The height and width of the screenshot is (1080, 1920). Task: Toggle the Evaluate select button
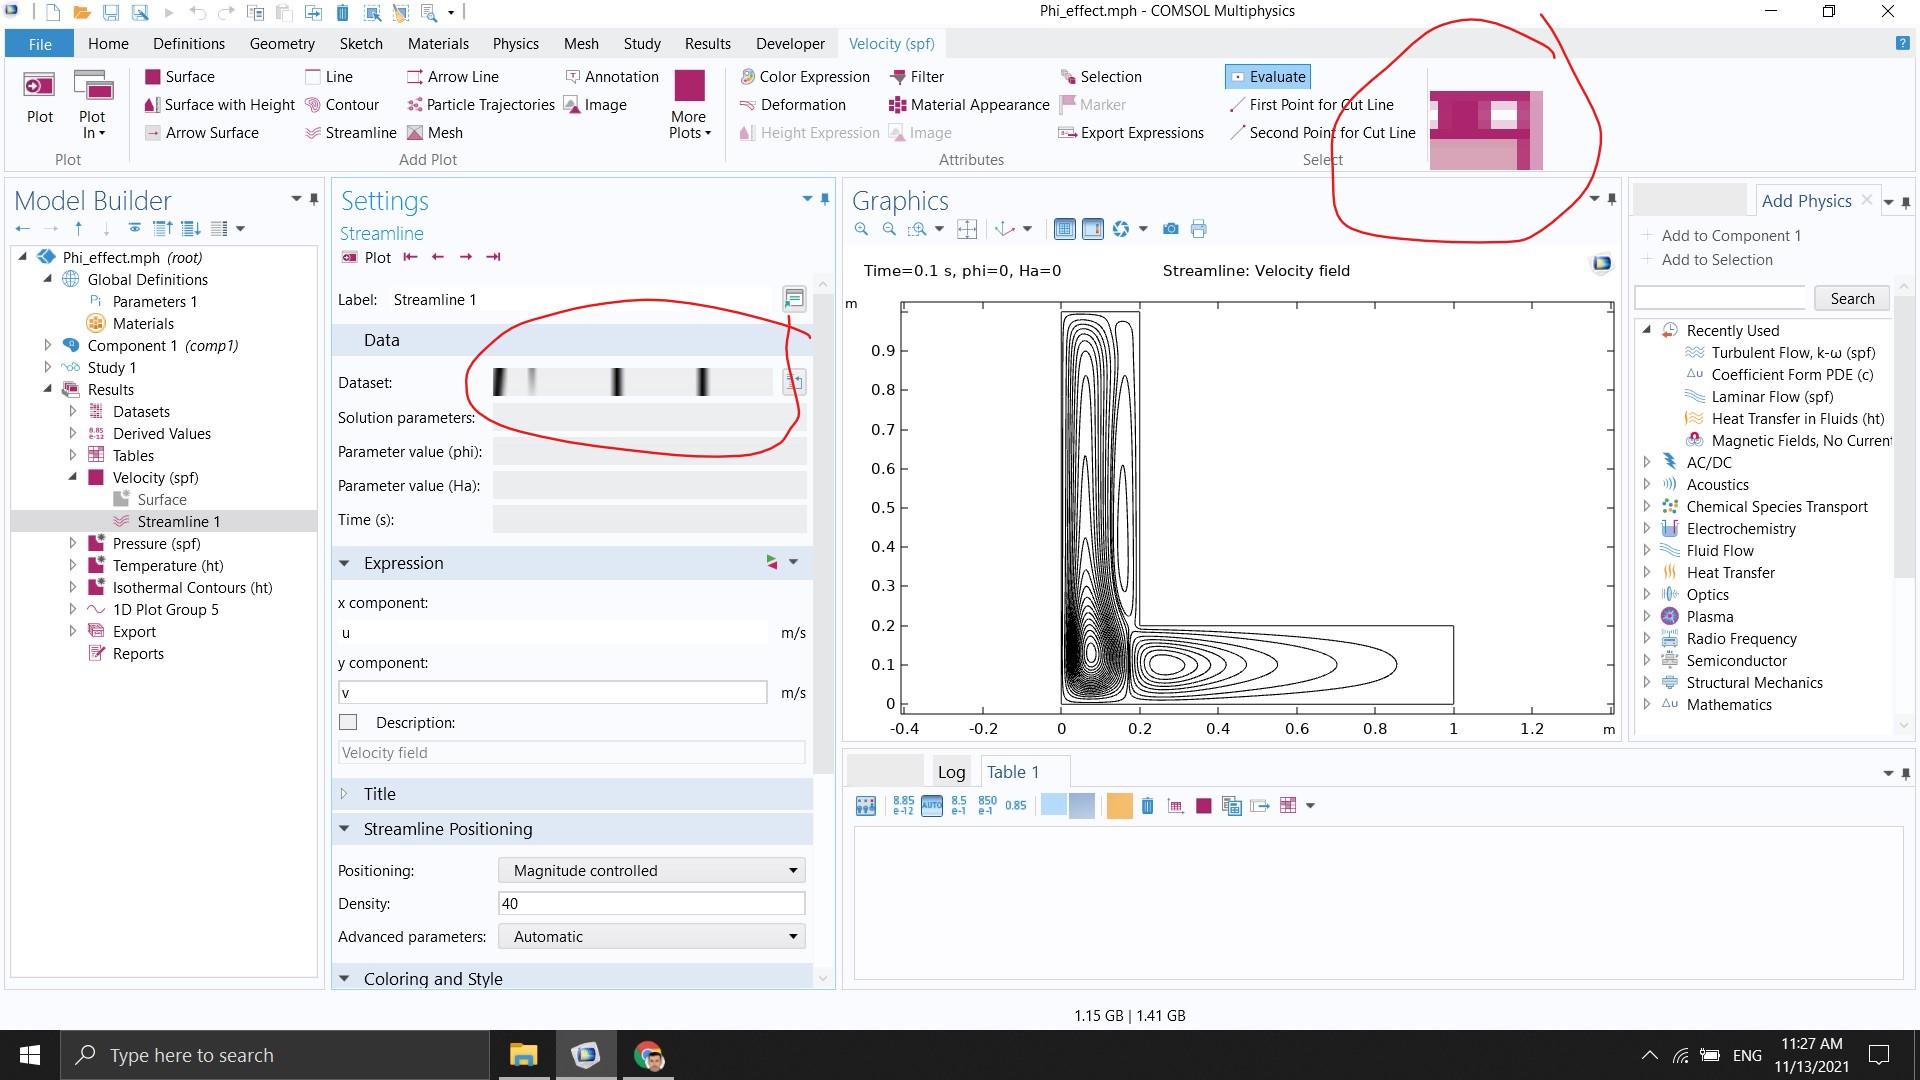coord(1268,77)
